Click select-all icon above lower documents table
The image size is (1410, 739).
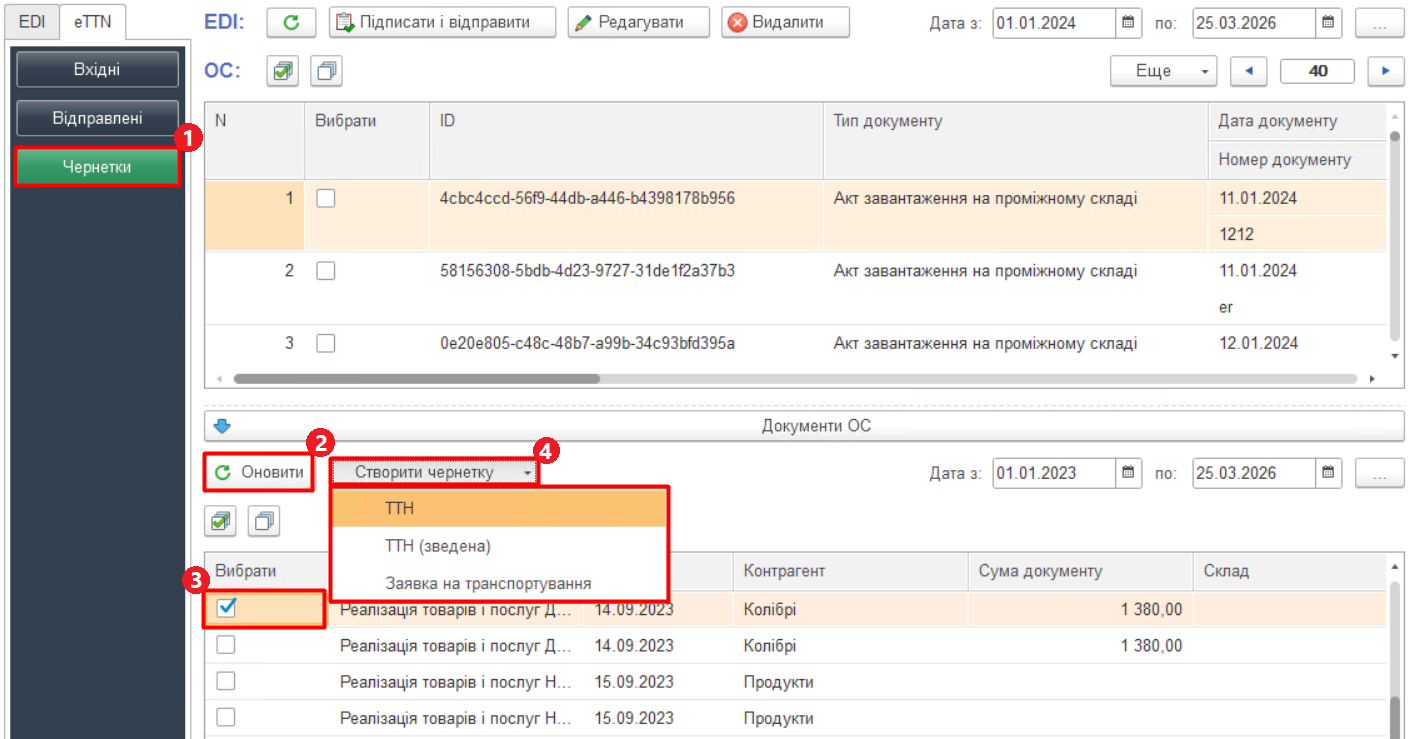click(221, 521)
